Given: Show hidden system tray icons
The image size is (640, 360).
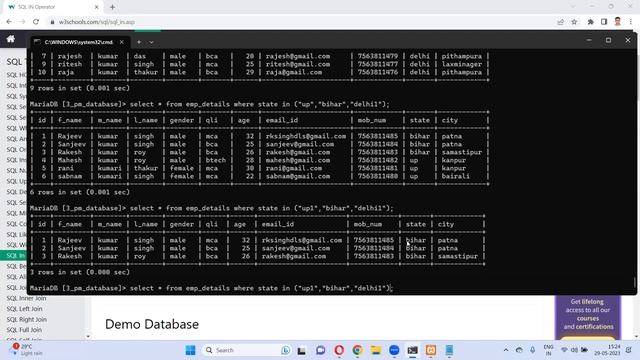Looking at the screenshot, I should click(506, 350).
